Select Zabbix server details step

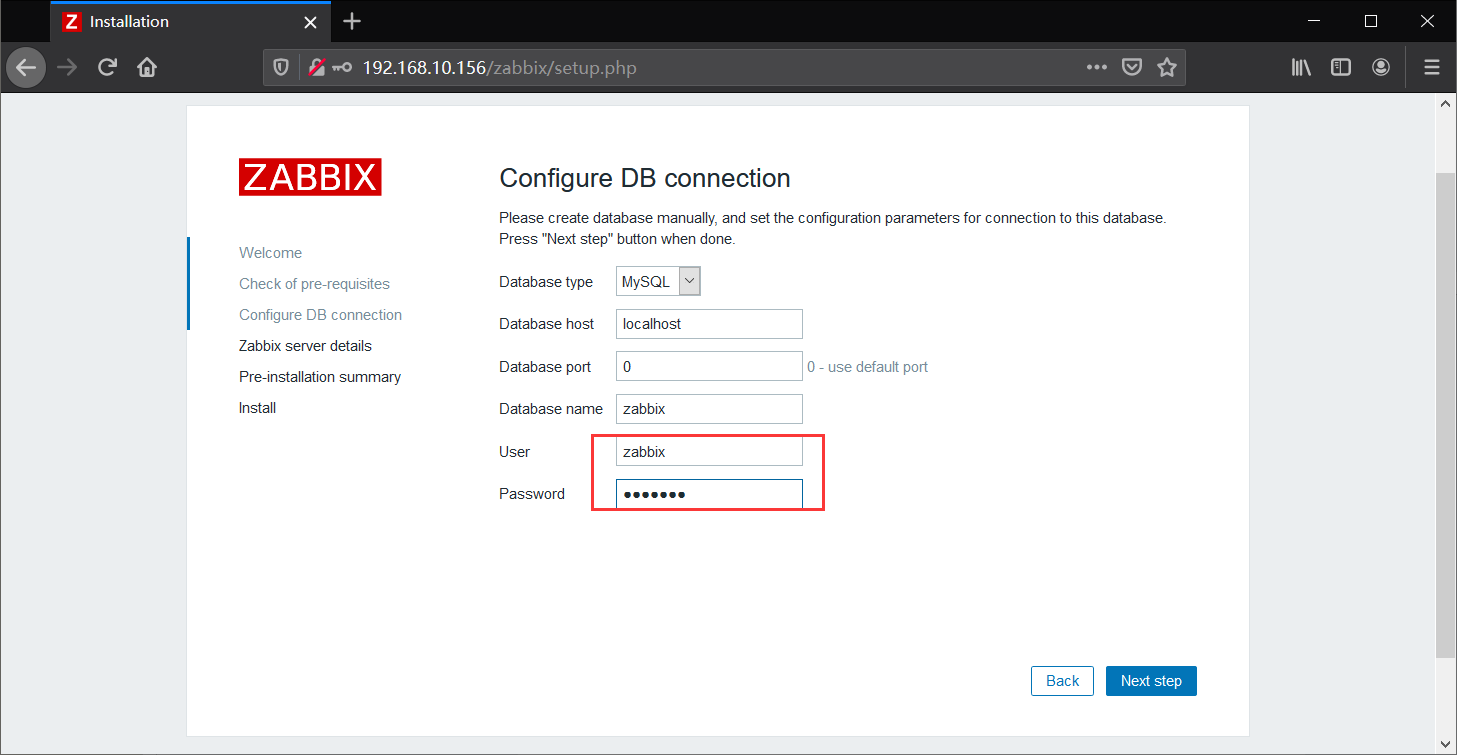tap(305, 346)
